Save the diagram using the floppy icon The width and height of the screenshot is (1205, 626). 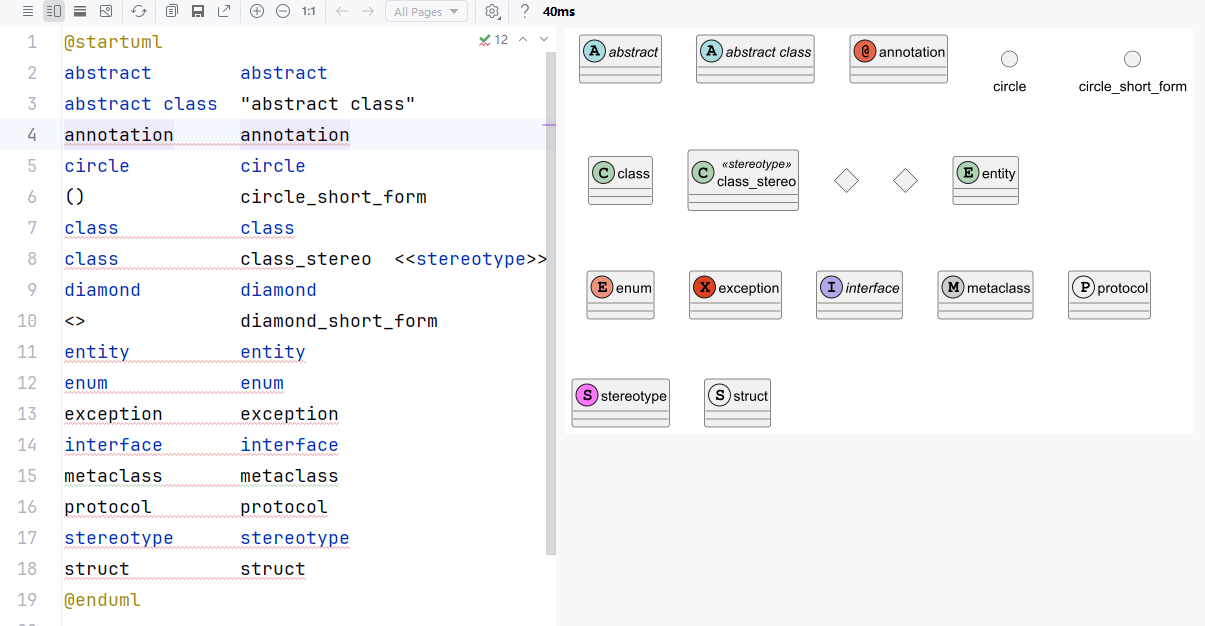tap(198, 11)
